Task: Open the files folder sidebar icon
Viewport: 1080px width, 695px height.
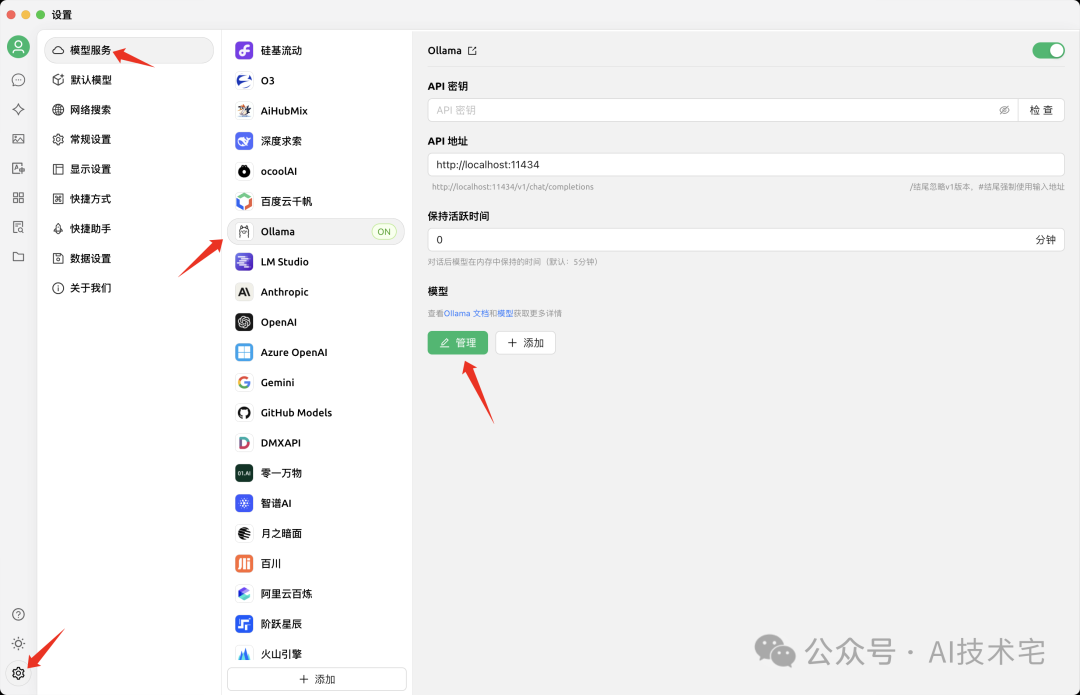Action: tap(19, 257)
